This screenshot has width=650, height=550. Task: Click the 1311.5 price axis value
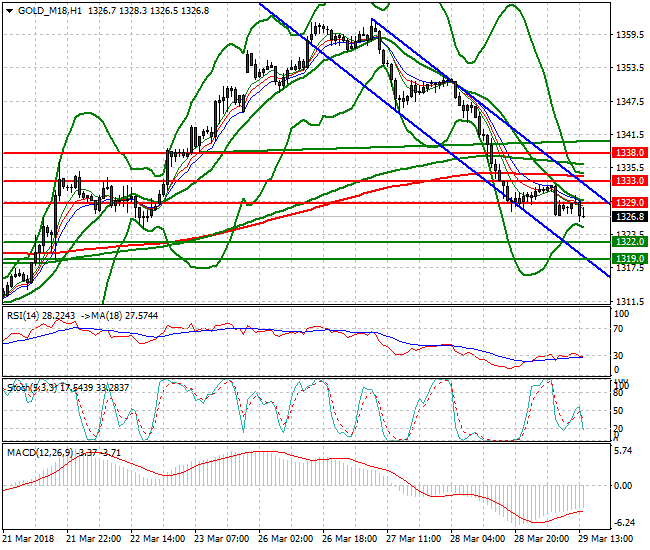[630, 301]
